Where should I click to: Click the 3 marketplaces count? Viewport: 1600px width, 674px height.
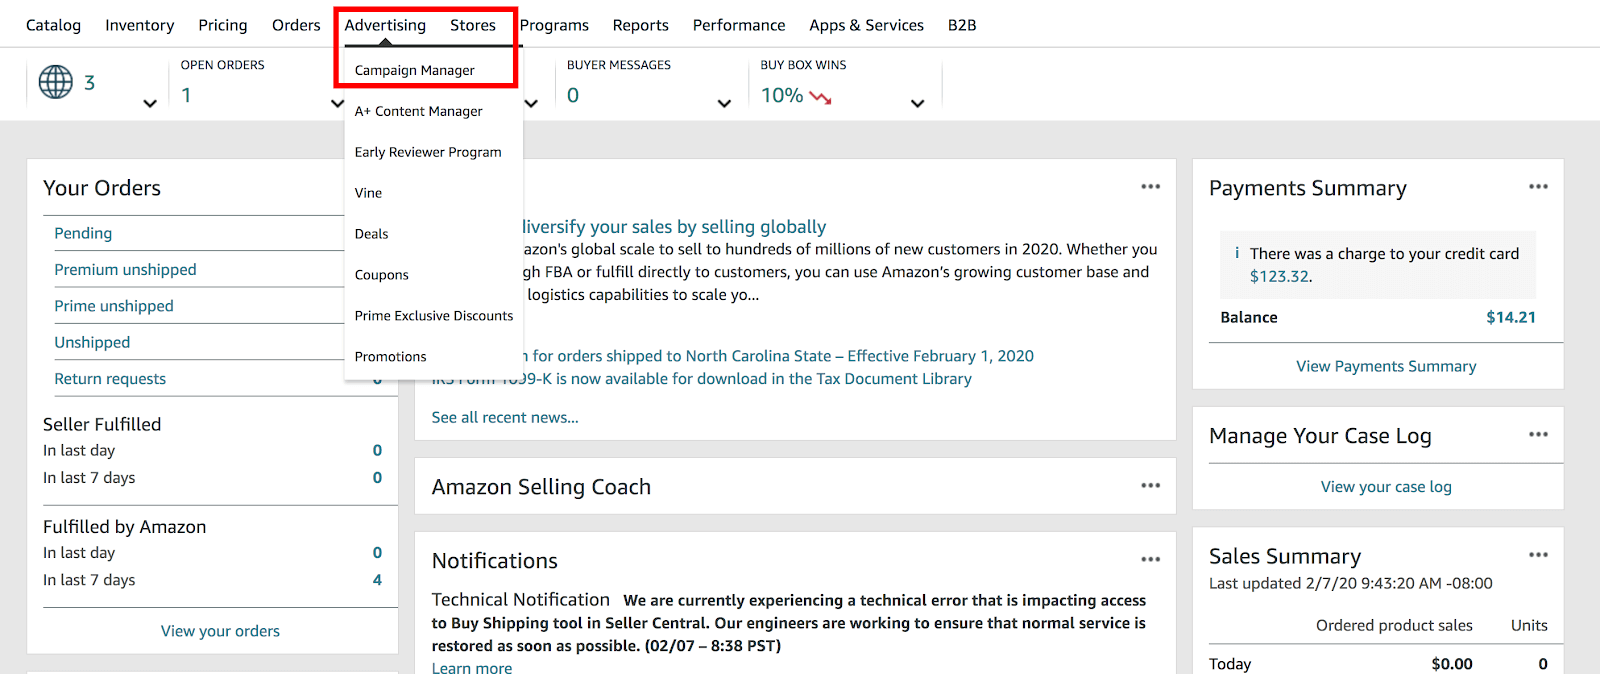tap(89, 83)
